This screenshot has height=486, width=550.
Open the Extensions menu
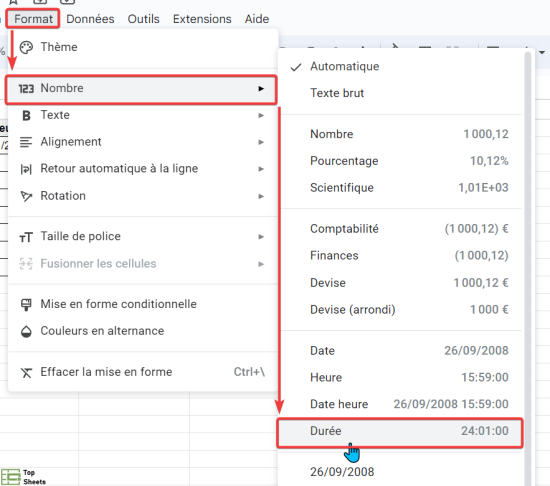pos(202,19)
